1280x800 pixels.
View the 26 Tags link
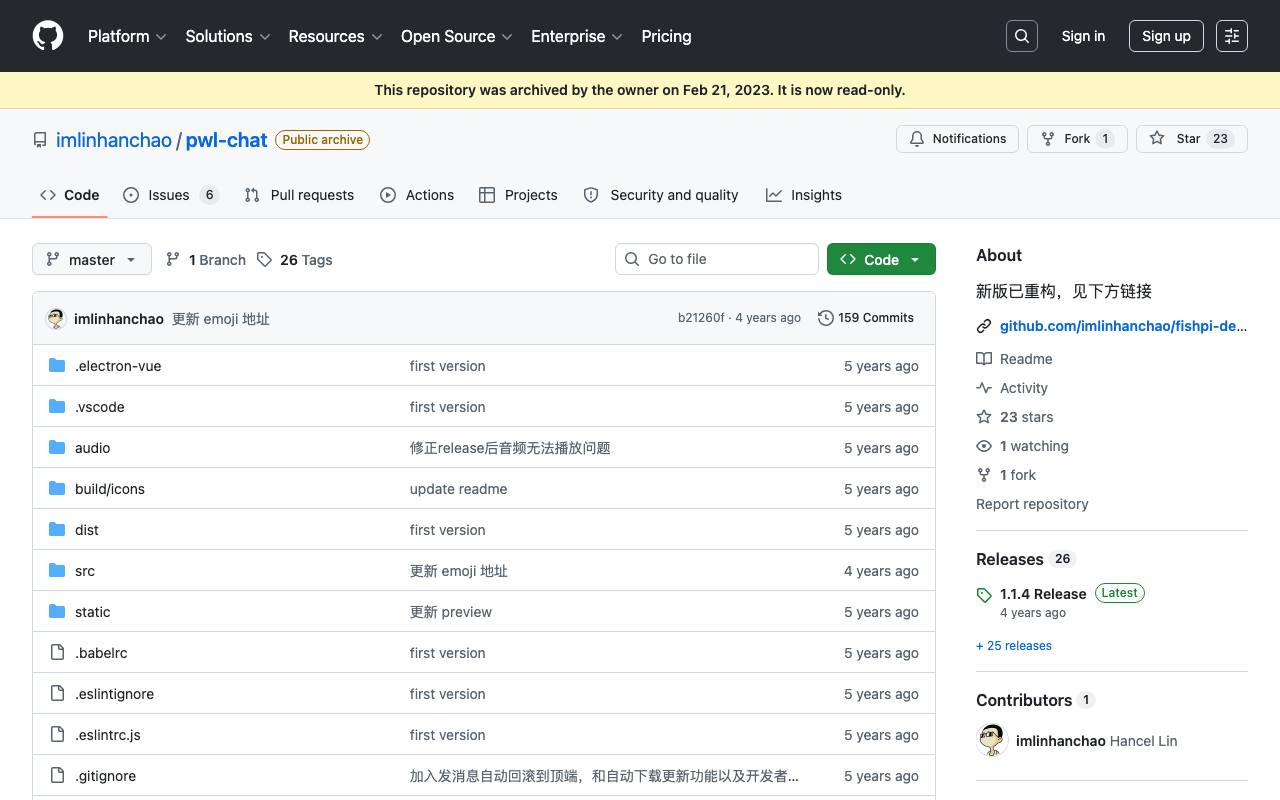click(294, 260)
